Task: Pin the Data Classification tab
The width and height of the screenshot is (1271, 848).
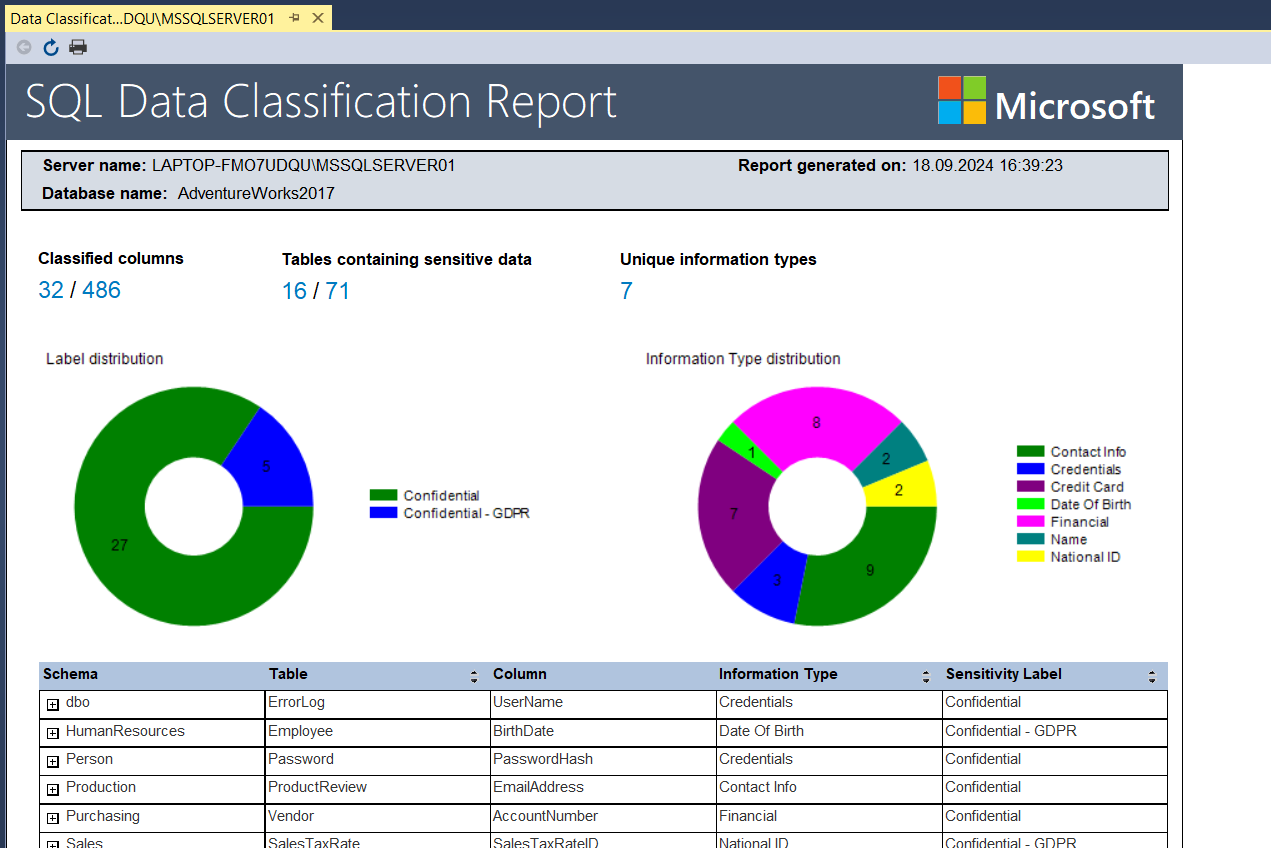Action: [295, 18]
